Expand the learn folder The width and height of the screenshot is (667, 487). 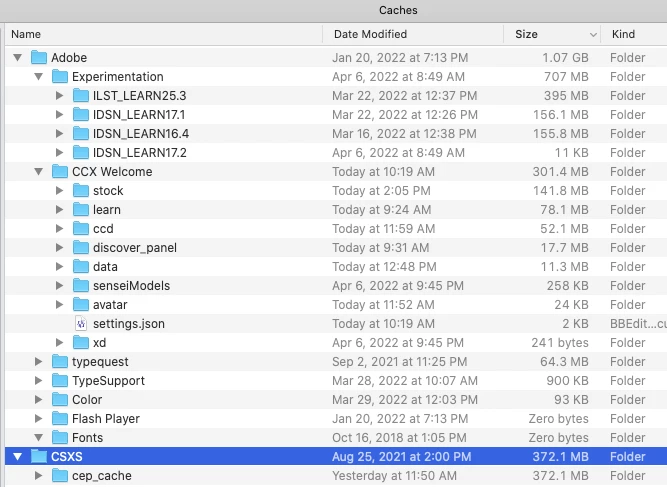pyautogui.click(x=60, y=210)
